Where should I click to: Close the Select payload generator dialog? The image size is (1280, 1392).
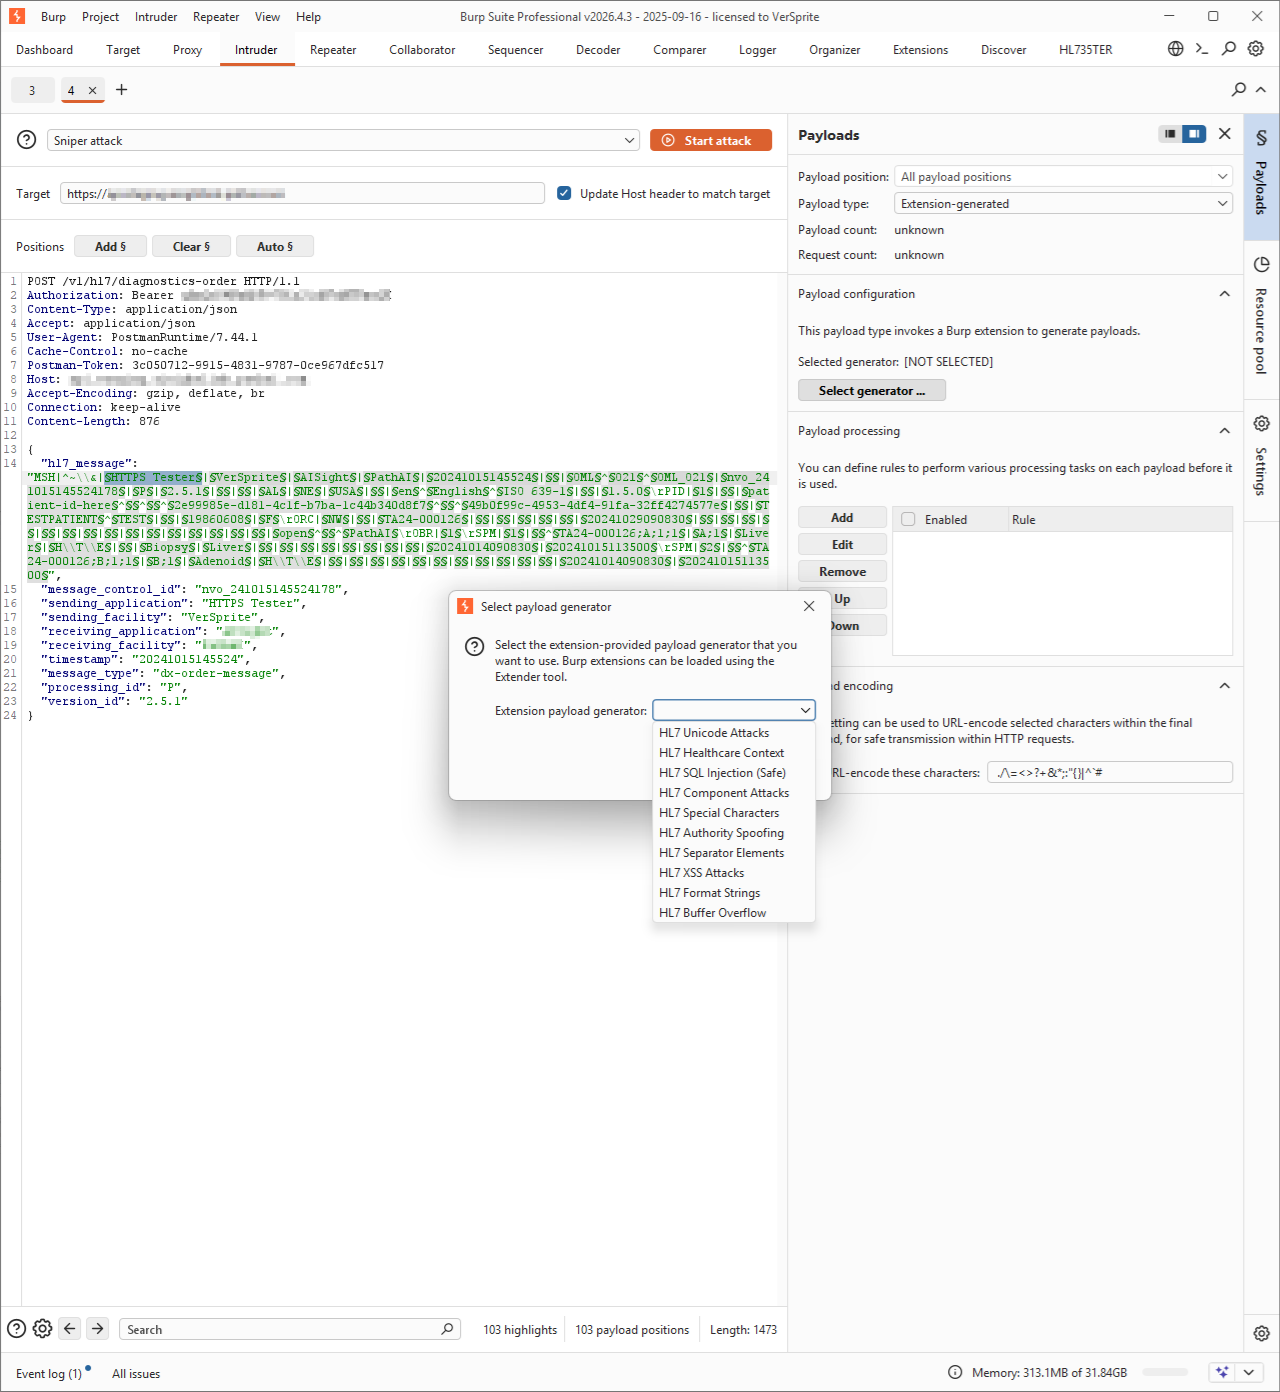tap(809, 606)
